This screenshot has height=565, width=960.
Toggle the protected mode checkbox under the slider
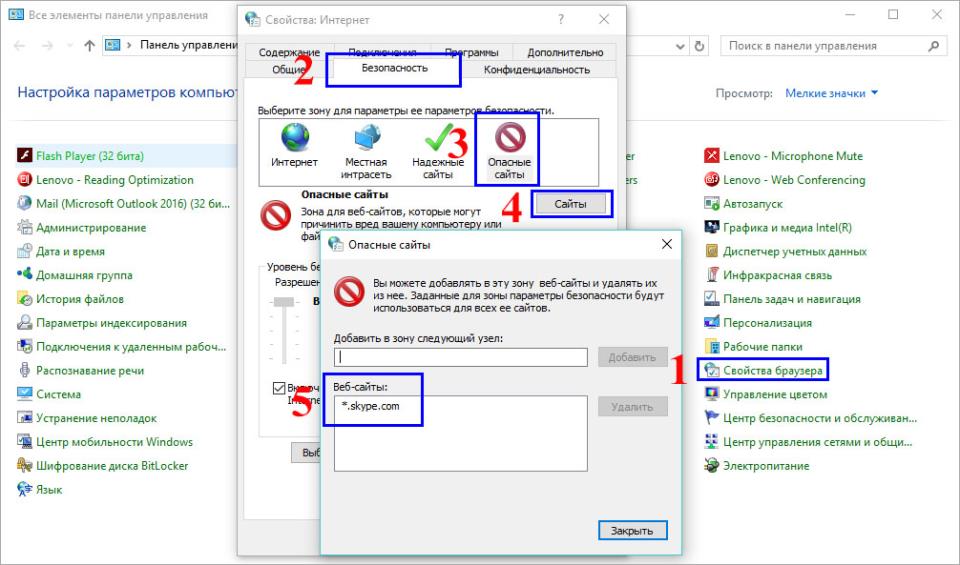(x=279, y=388)
